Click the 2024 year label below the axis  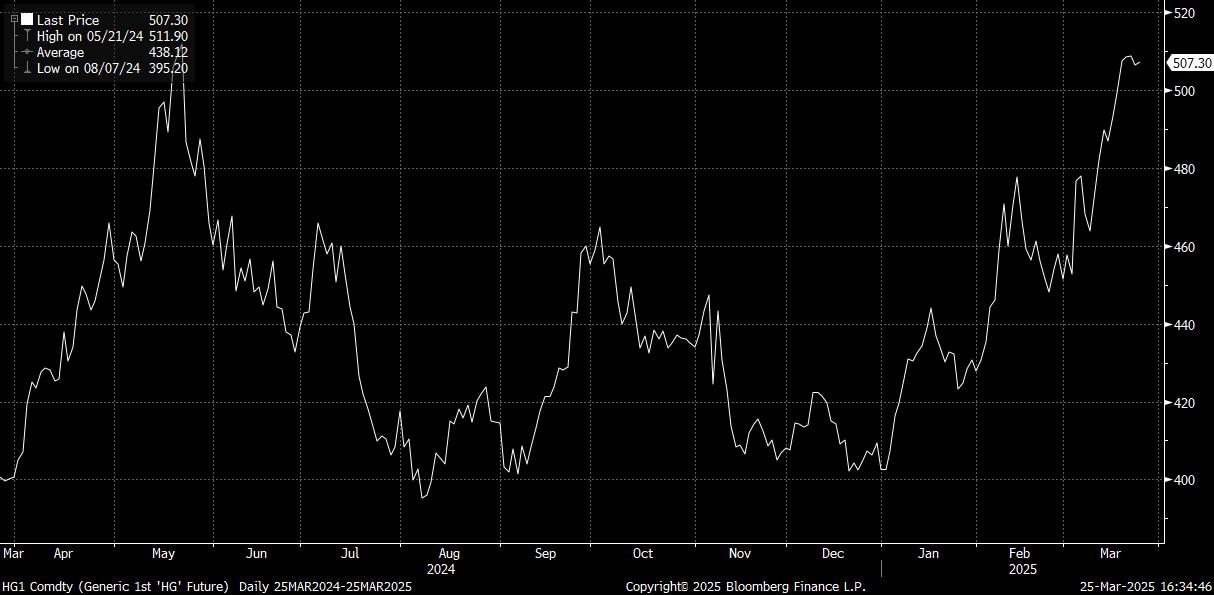point(441,569)
